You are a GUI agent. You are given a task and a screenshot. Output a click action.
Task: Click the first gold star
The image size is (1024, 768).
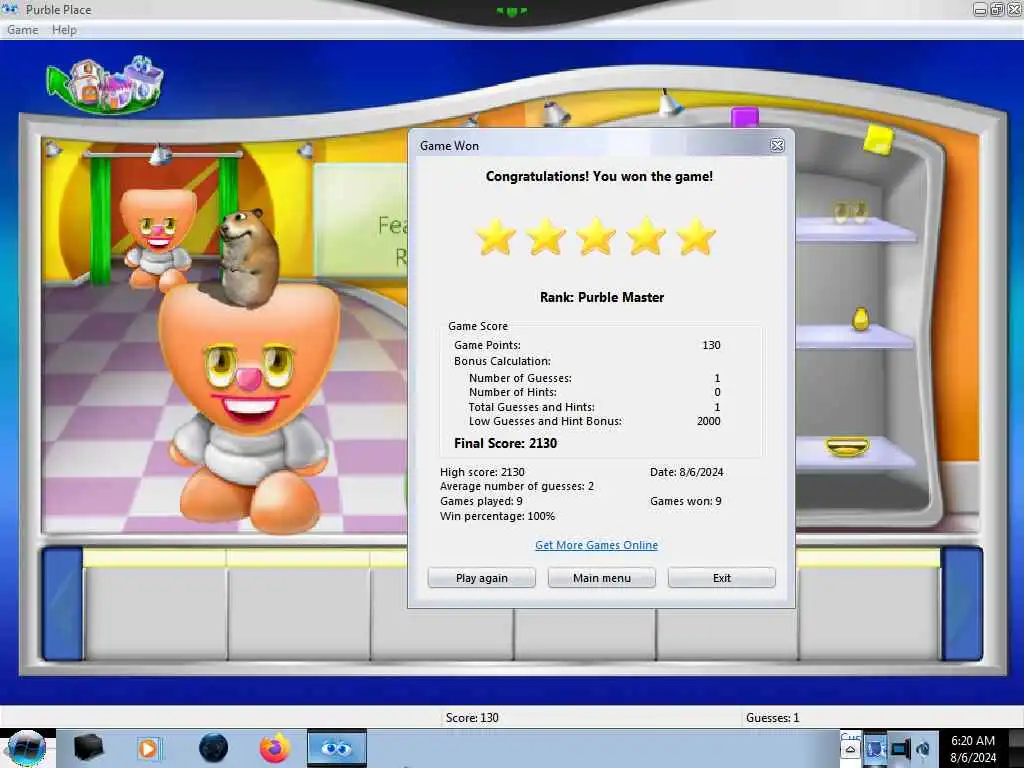pos(496,236)
